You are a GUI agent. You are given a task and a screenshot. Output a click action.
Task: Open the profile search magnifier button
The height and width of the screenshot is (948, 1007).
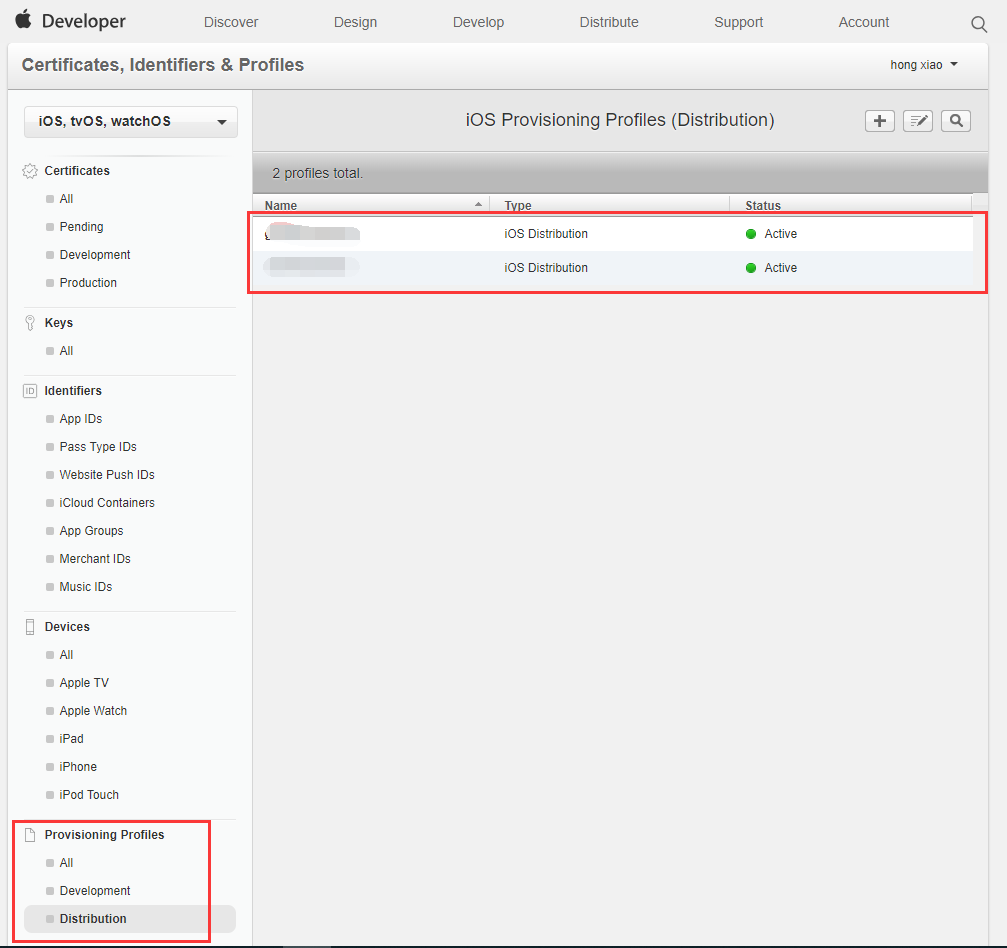[x=956, y=121]
